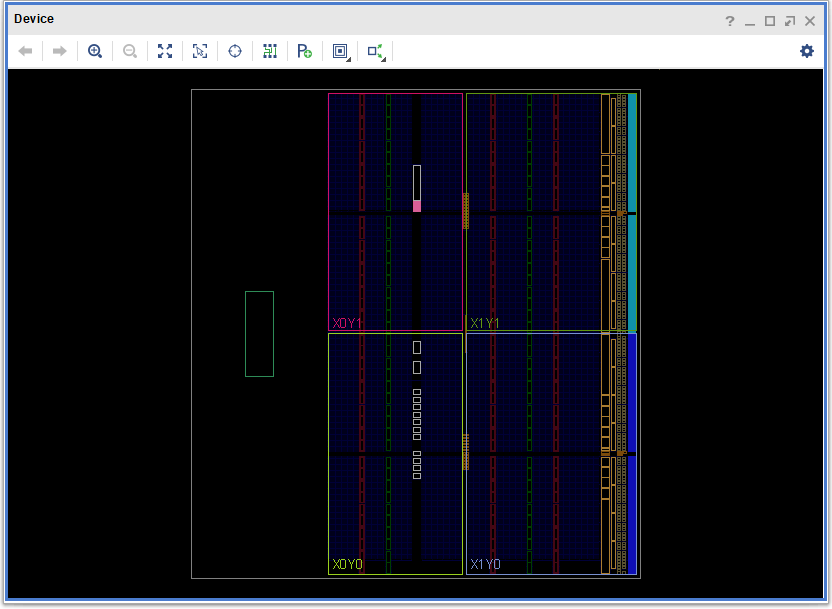Toggle the Routing Resources display
Screen dimensions: 832x609
[x=270, y=51]
